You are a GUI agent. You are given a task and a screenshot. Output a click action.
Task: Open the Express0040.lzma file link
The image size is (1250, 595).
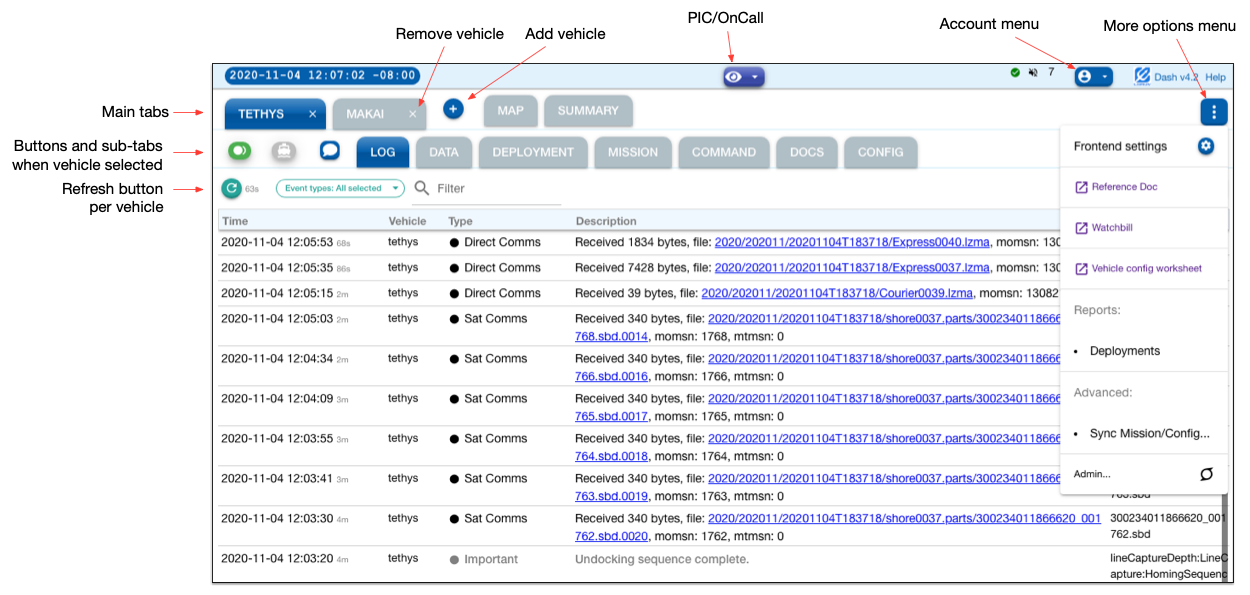pos(852,242)
